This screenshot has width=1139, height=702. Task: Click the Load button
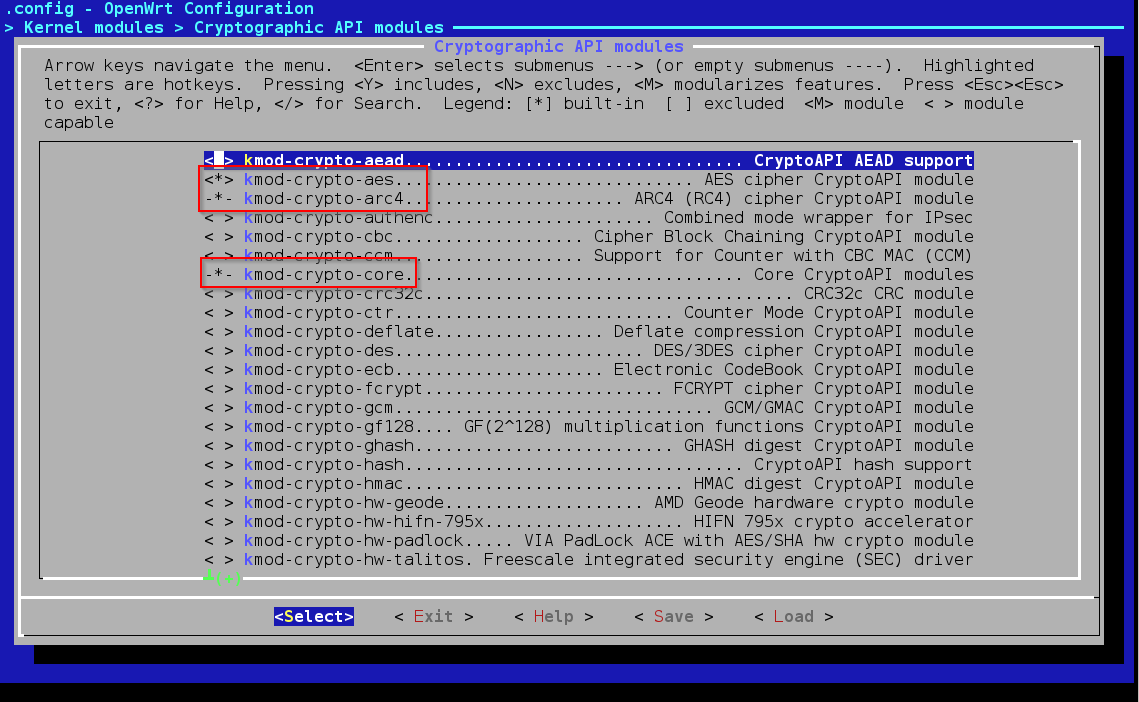click(x=793, y=617)
